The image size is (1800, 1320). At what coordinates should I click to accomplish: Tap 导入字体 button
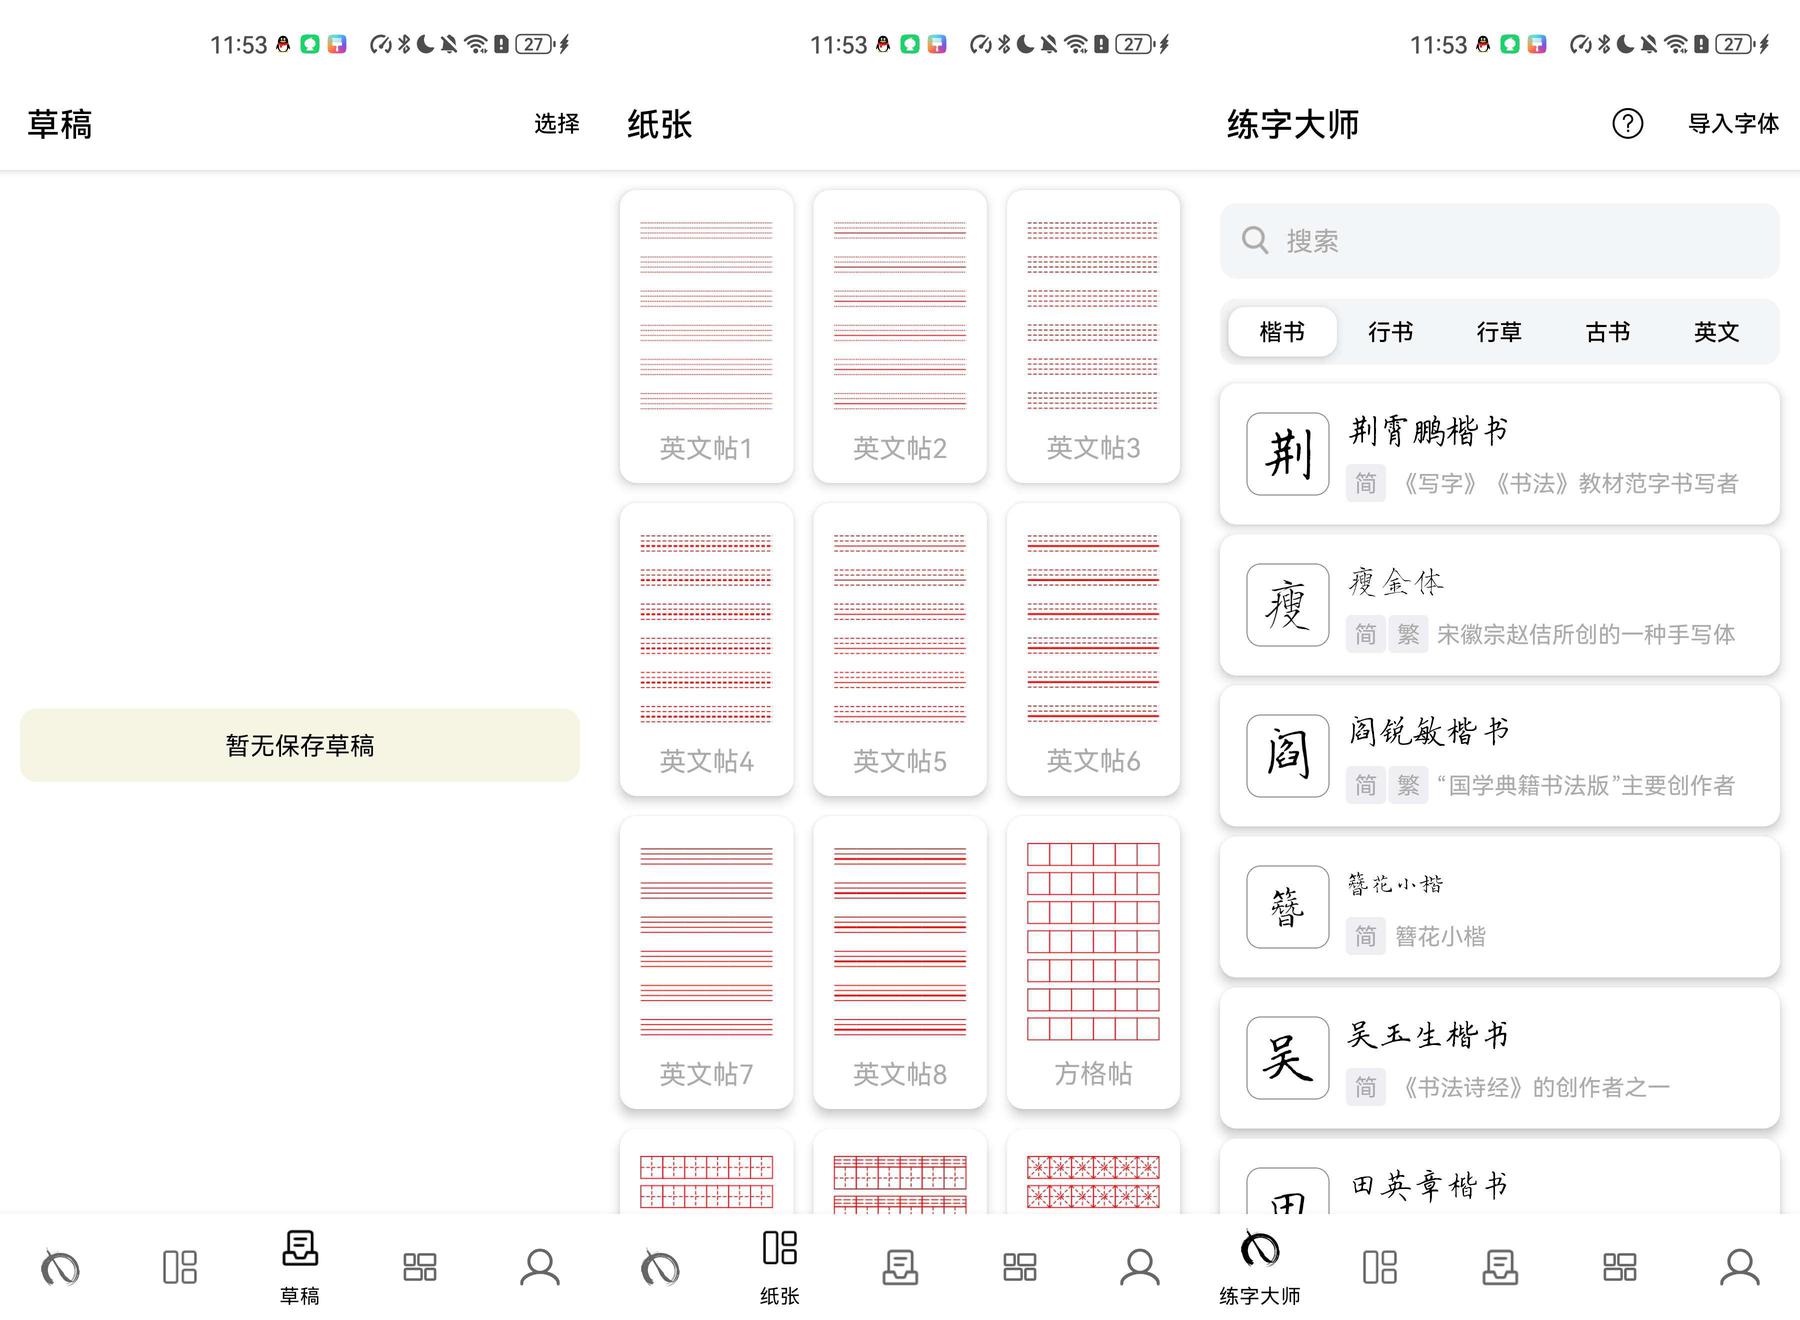click(1733, 123)
